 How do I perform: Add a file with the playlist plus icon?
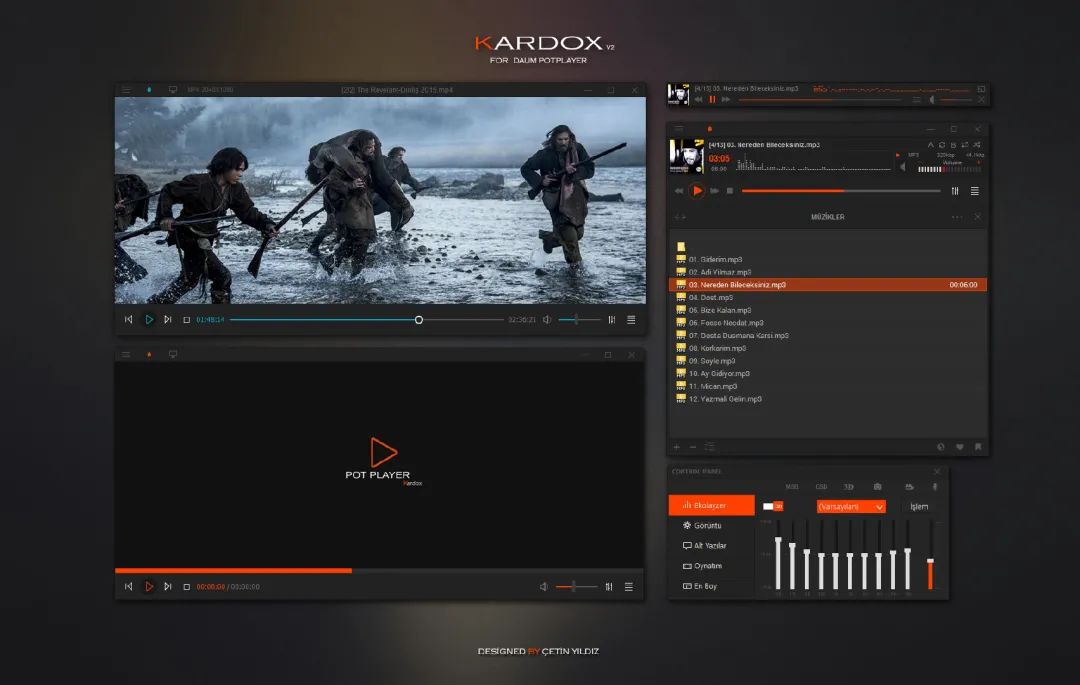pos(677,447)
